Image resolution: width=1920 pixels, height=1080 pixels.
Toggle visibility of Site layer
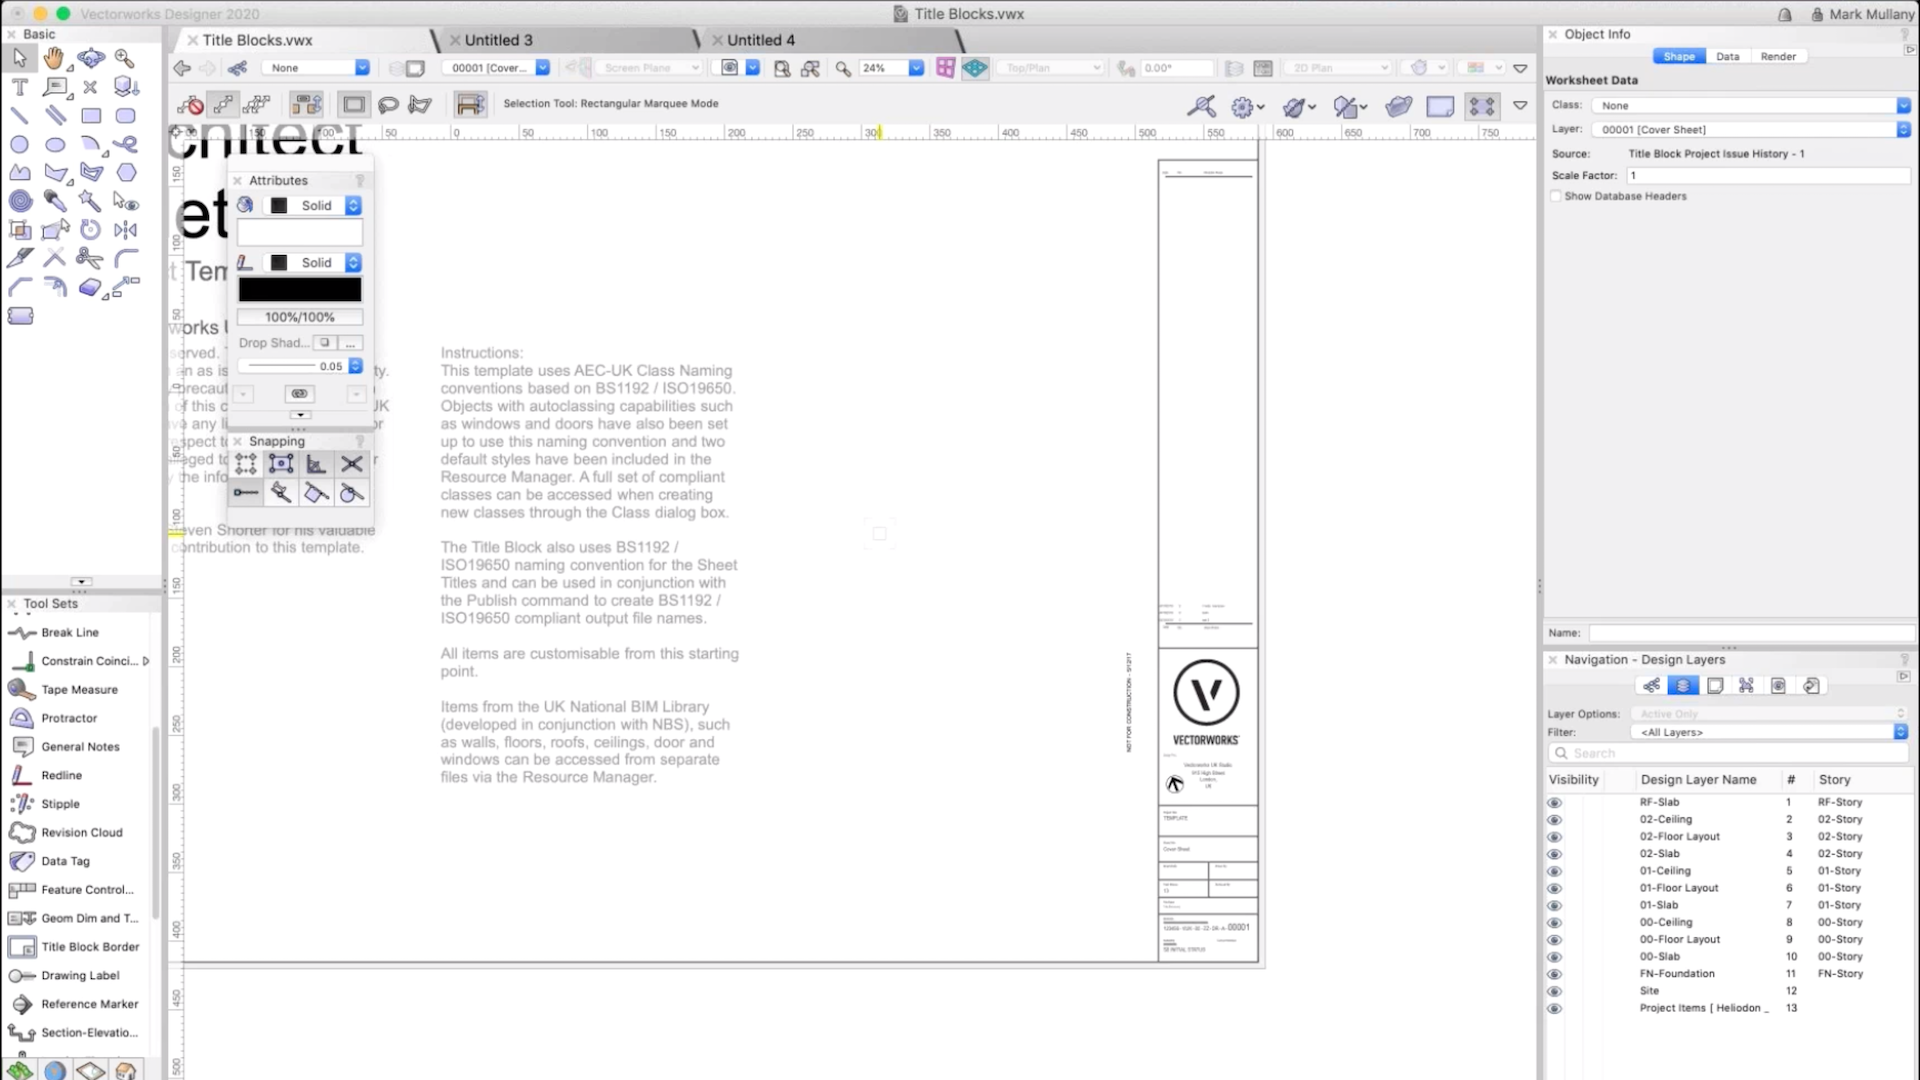pyautogui.click(x=1554, y=991)
